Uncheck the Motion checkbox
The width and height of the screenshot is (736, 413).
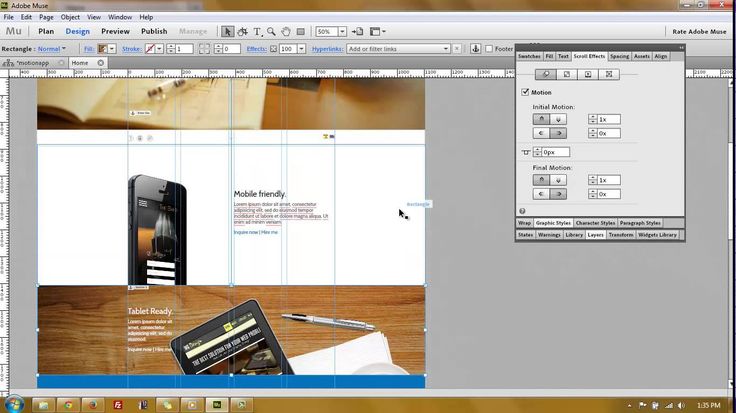click(x=525, y=92)
